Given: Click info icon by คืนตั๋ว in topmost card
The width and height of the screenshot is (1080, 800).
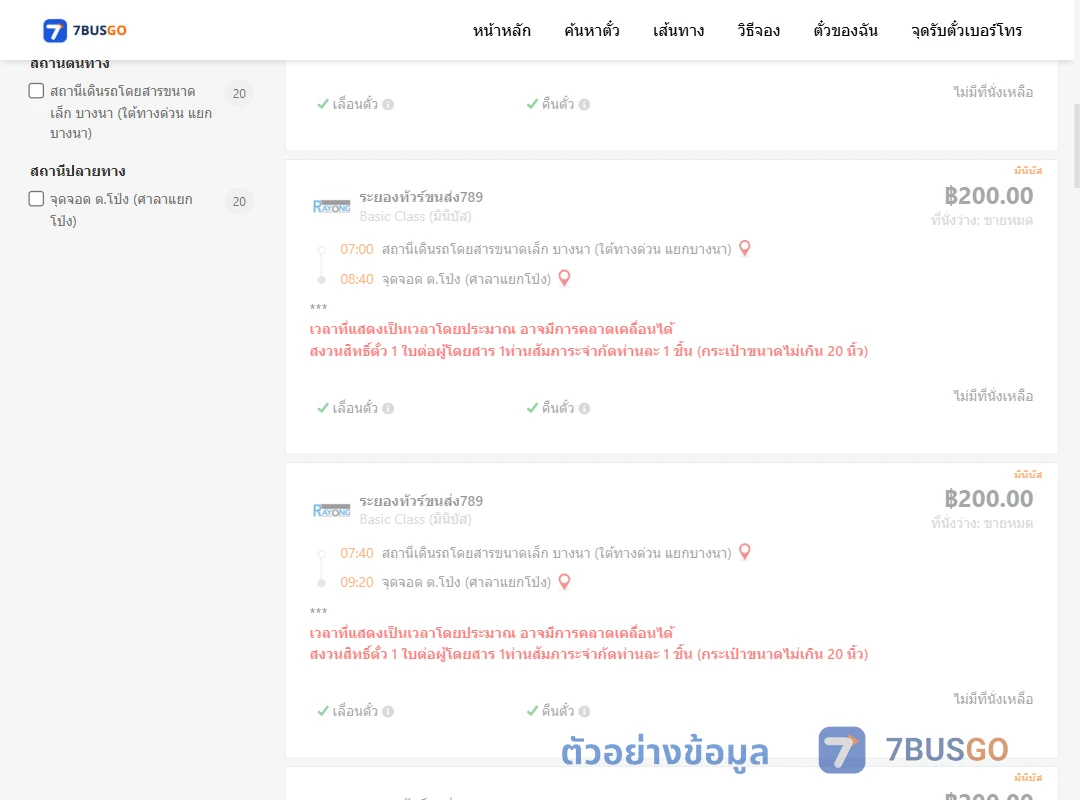Looking at the screenshot, I should 585,105.
